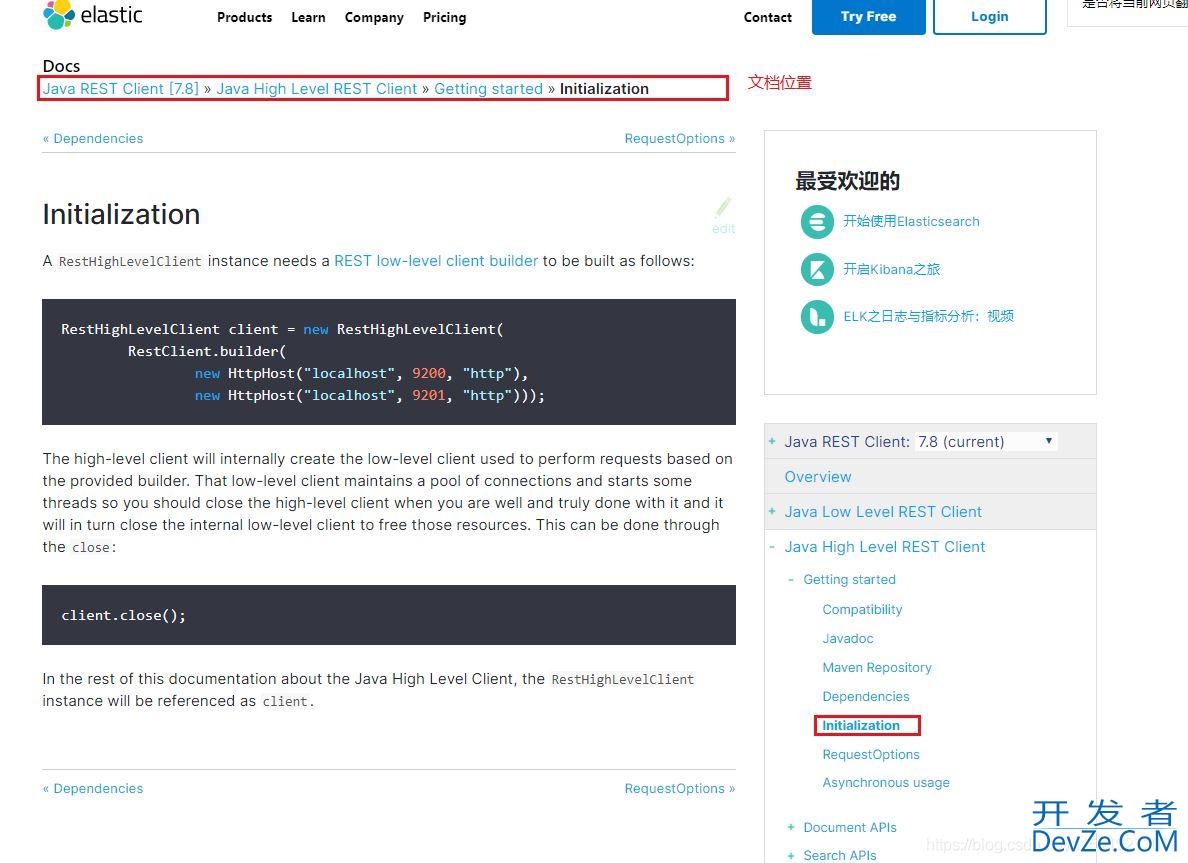Open the Contact link in the header
1188x863 pixels.
click(x=768, y=17)
